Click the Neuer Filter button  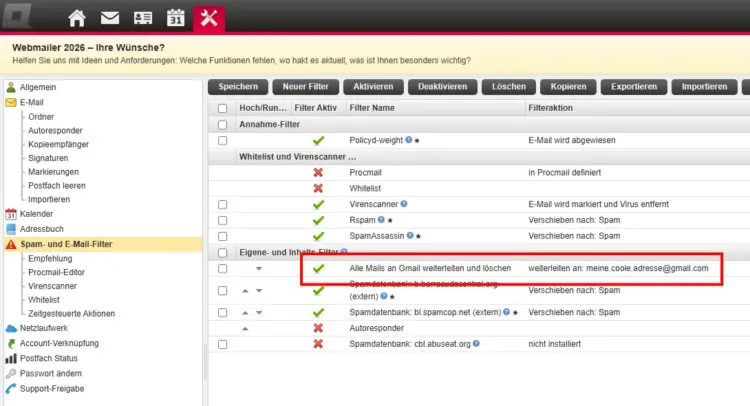pyautogui.click(x=306, y=87)
